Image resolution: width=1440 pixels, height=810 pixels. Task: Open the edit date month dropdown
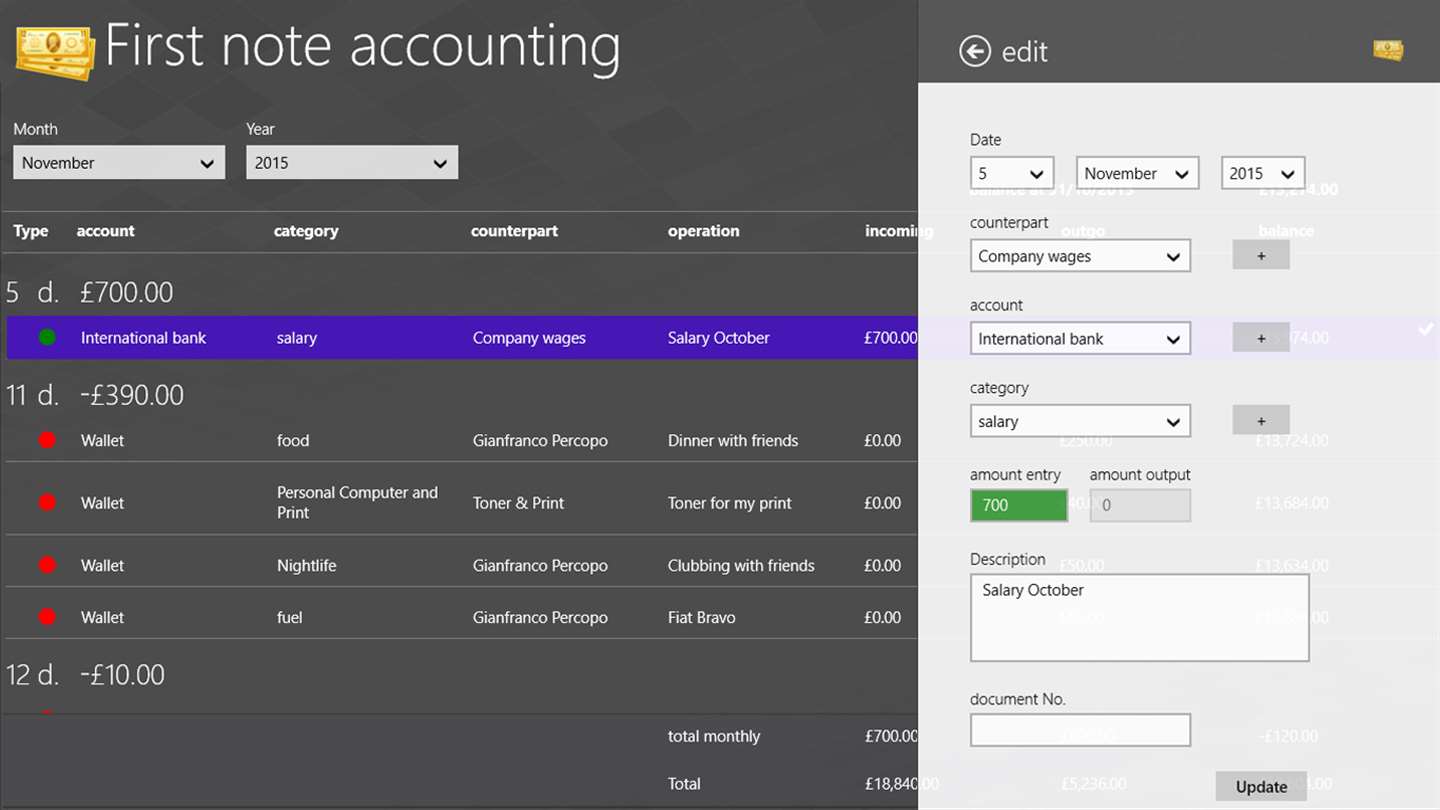pos(1137,173)
